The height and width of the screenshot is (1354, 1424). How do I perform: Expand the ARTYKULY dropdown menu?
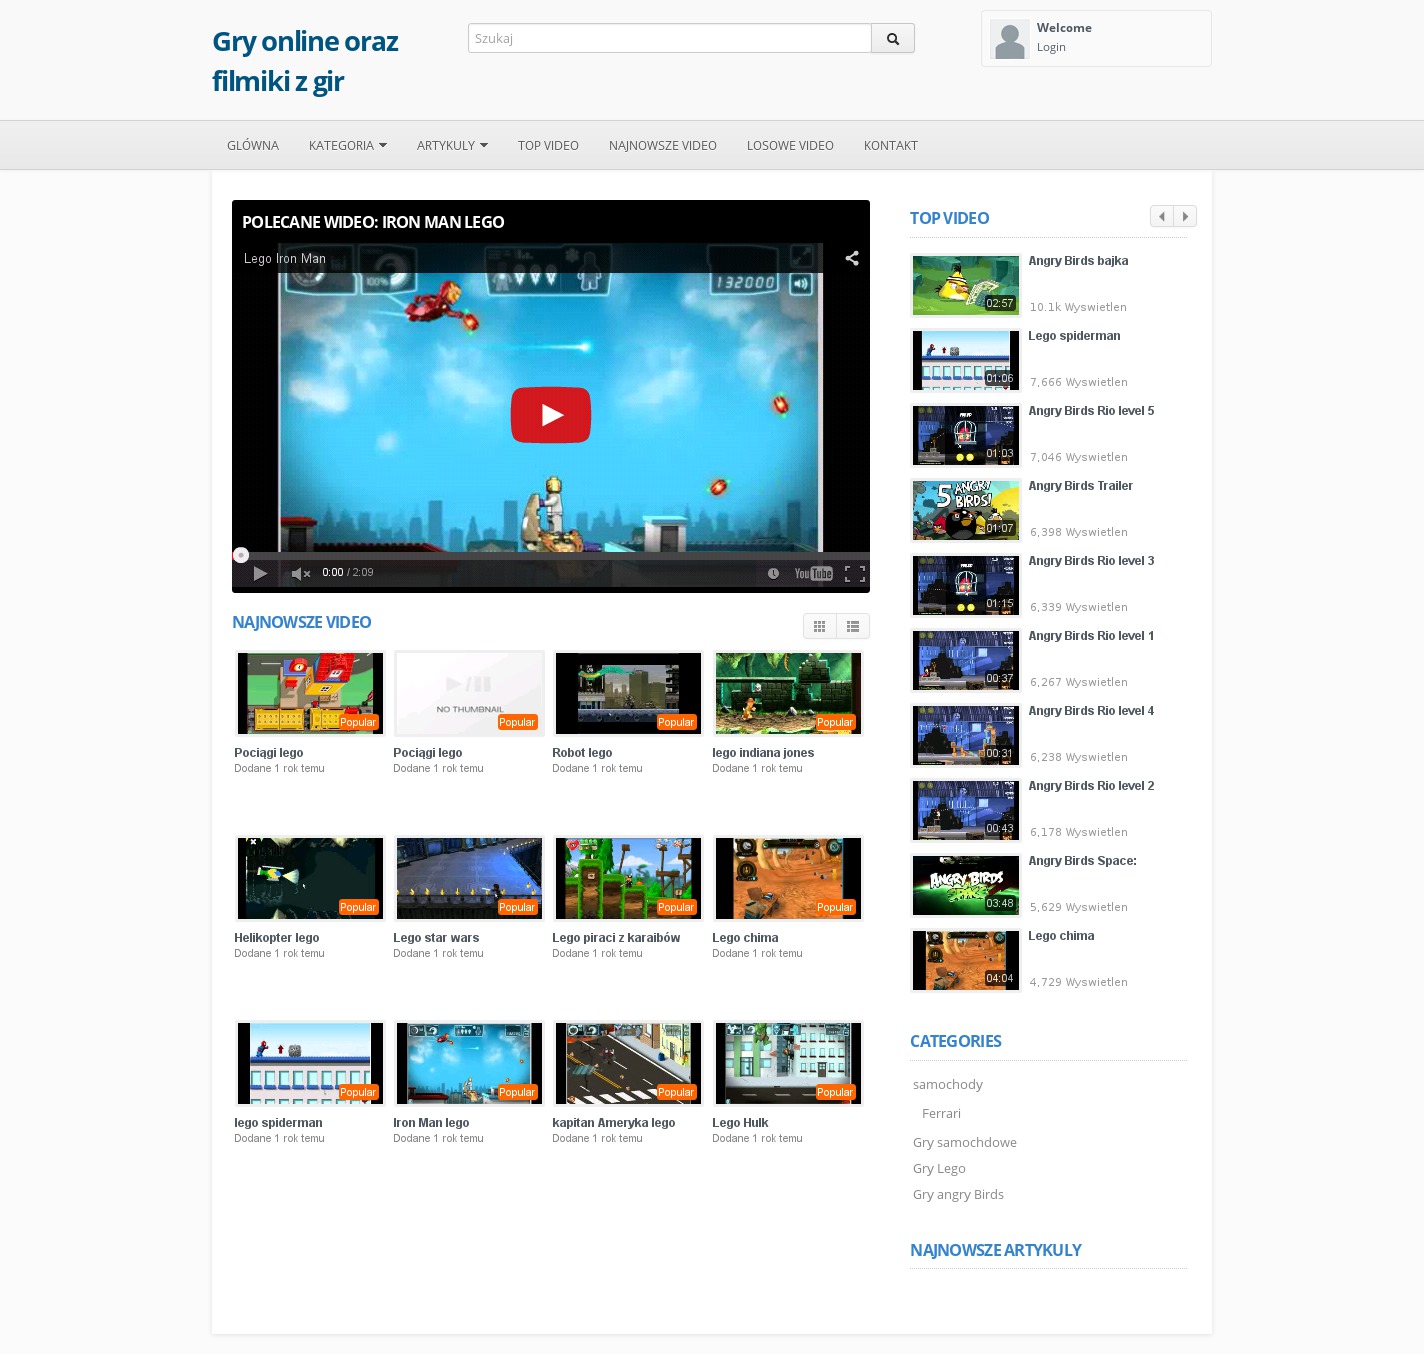click(x=452, y=145)
